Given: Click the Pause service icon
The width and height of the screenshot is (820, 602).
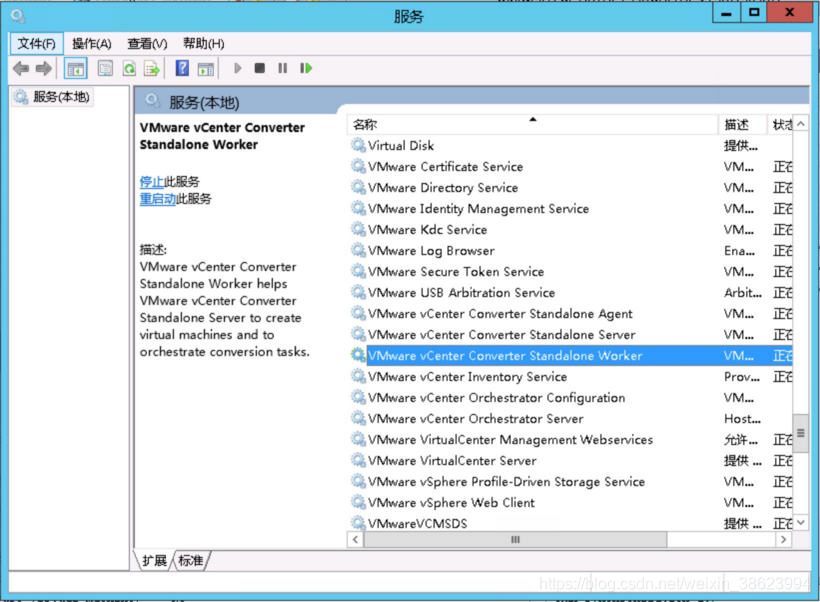Looking at the screenshot, I should click(282, 69).
